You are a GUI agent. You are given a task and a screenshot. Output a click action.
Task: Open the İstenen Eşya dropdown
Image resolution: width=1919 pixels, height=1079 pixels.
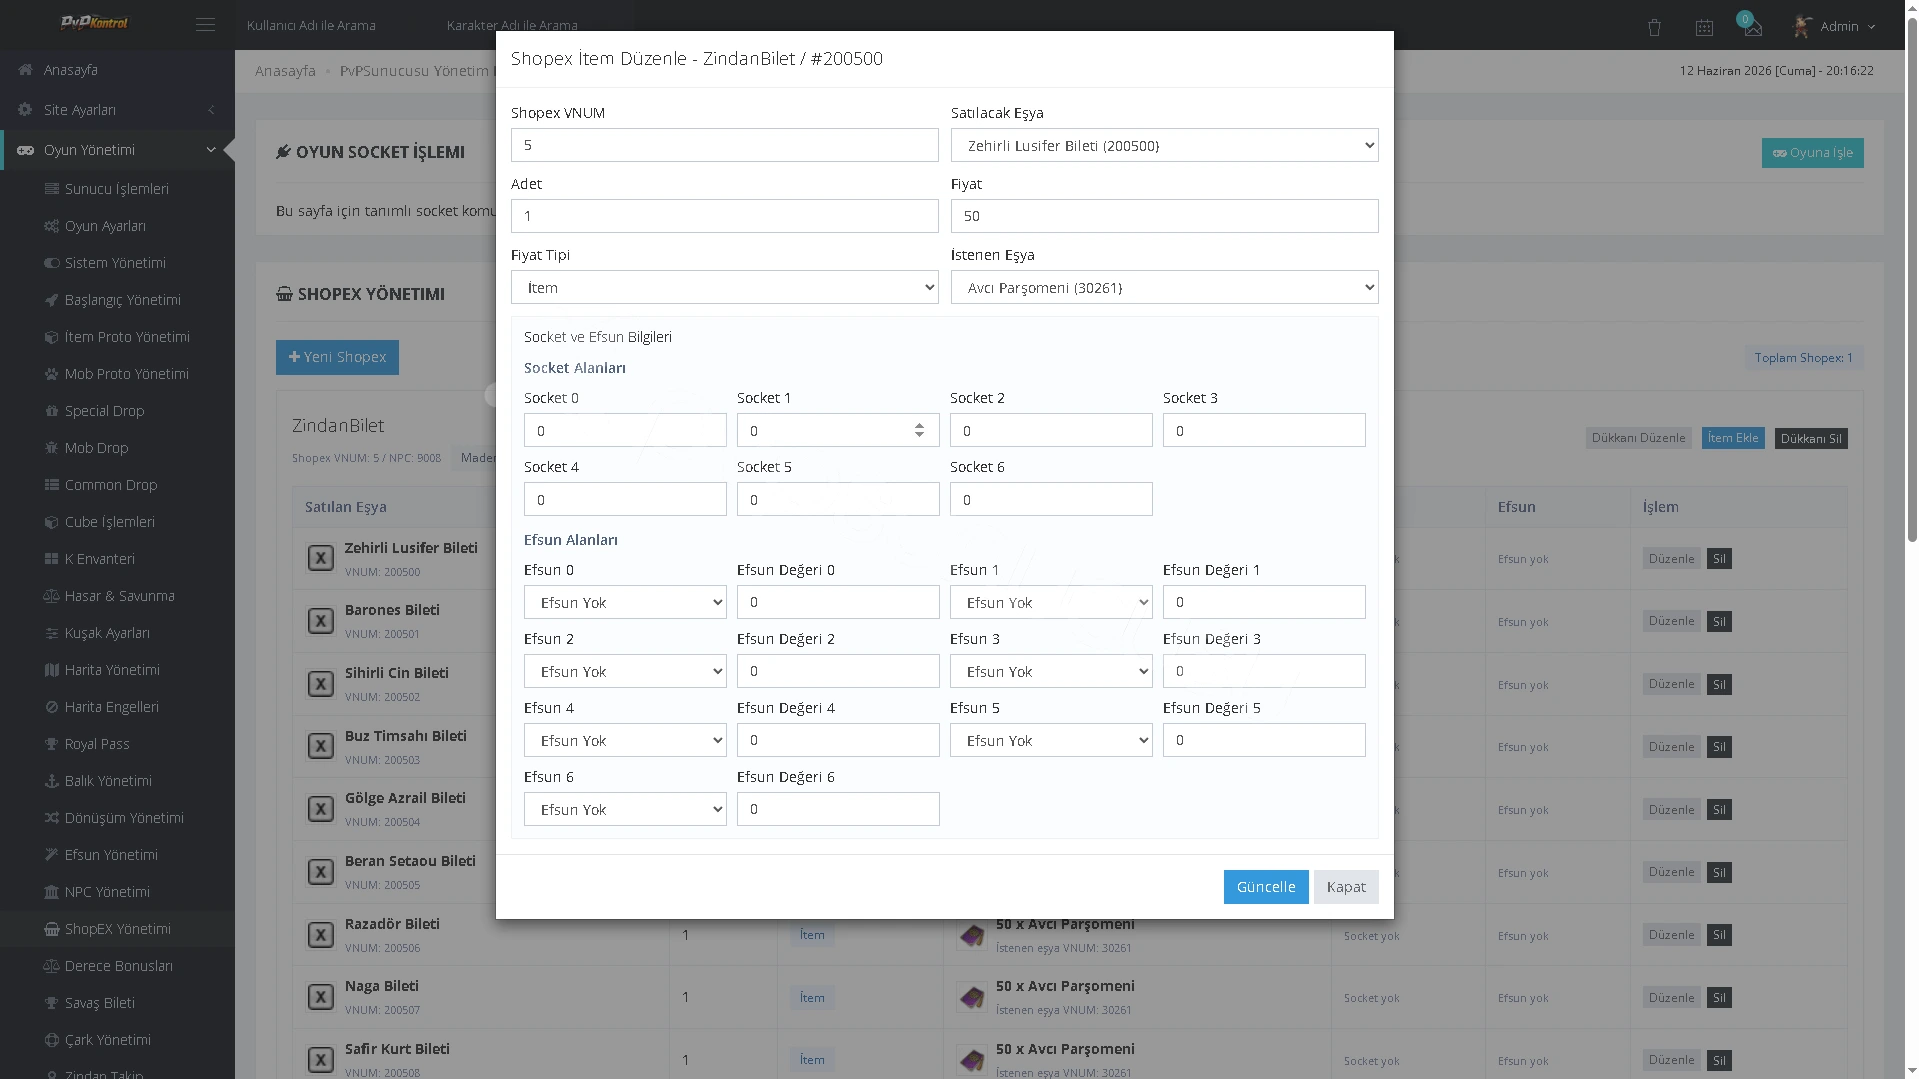[1164, 287]
